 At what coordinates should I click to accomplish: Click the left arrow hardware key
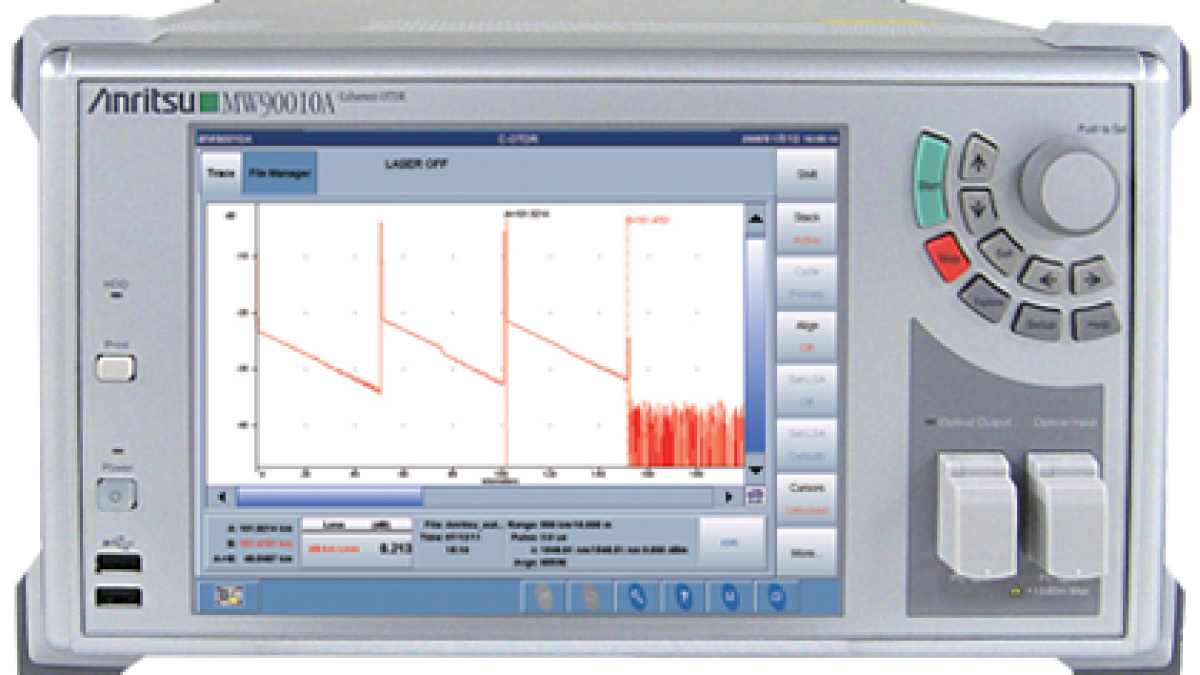coord(1044,274)
